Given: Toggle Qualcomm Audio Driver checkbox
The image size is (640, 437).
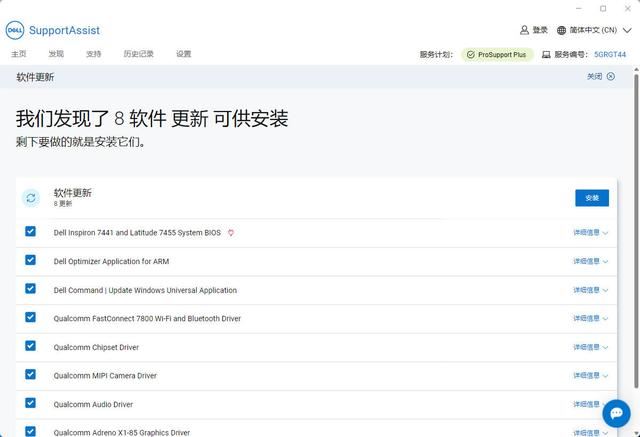Looking at the screenshot, I should click(x=30, y=403).
